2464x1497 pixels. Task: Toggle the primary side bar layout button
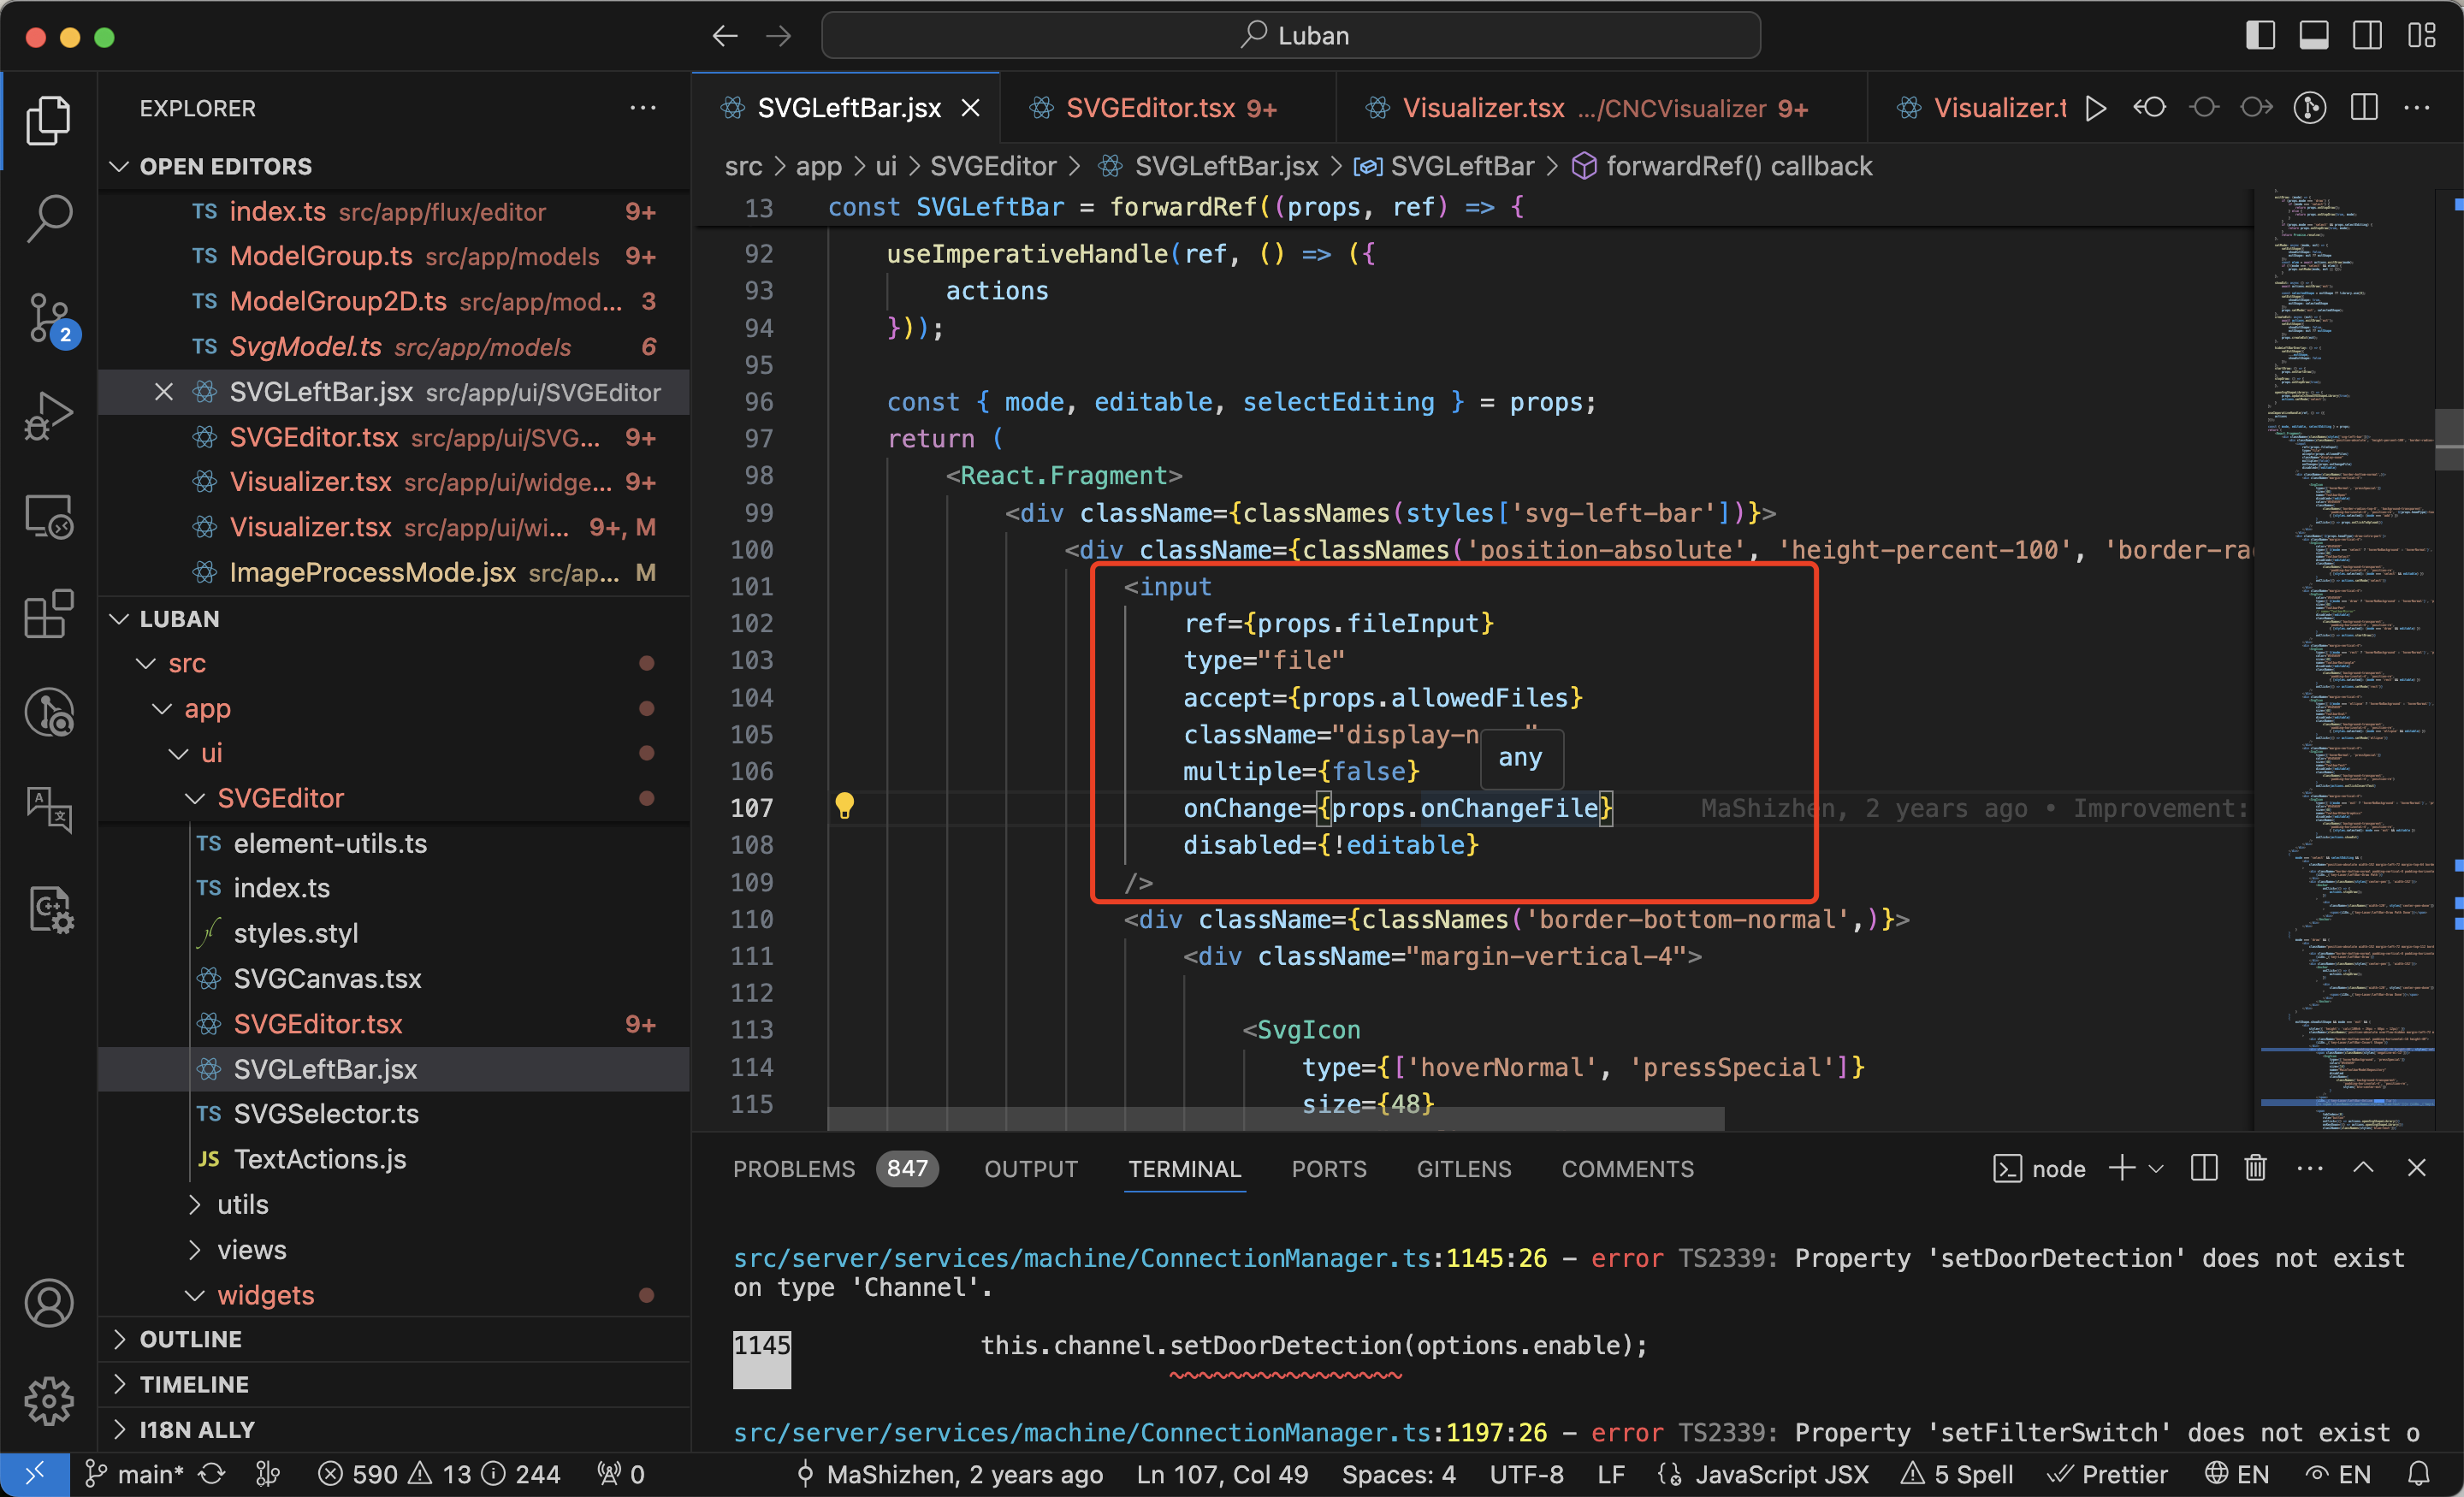pos(2260,36)
